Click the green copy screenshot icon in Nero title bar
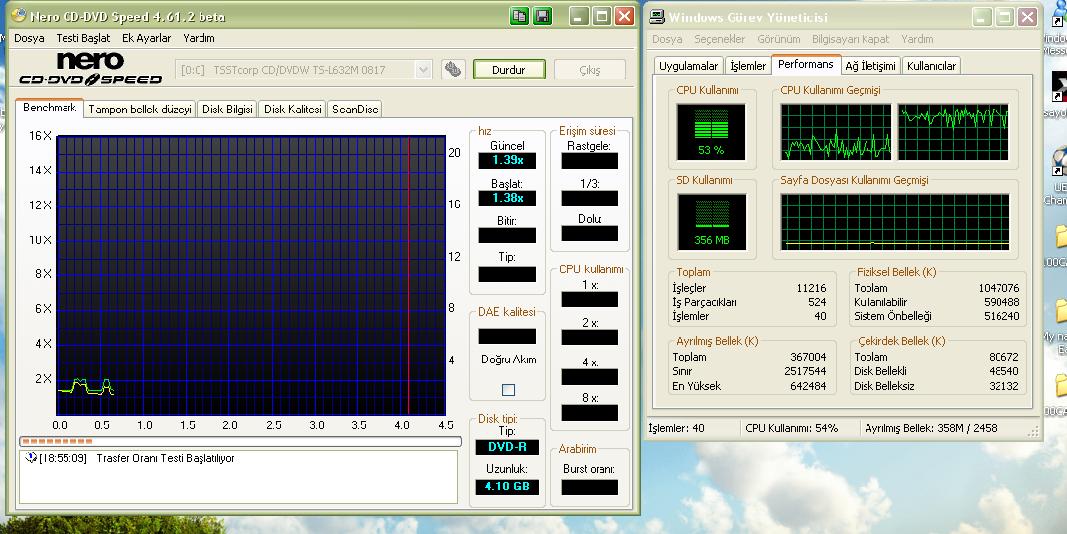Image resolution: width=1067 pixels, height=534 pixels. 519,16
